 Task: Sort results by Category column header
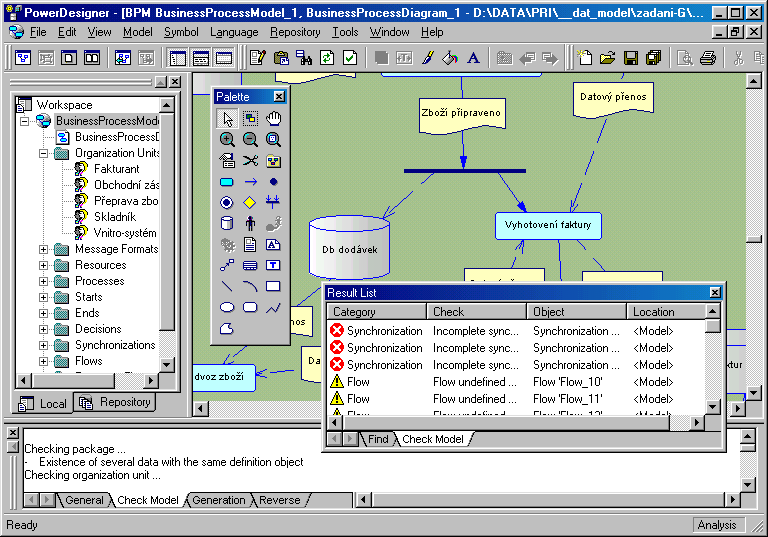tap(377, 312)
